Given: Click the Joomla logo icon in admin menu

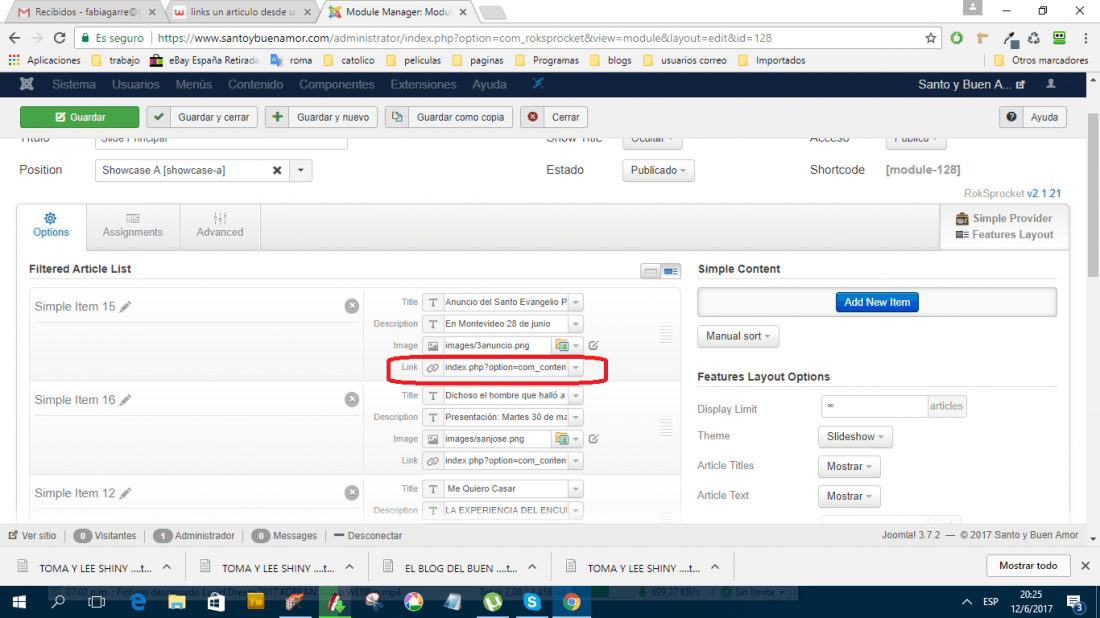Looking at the screenshot, I should [27, 84].
